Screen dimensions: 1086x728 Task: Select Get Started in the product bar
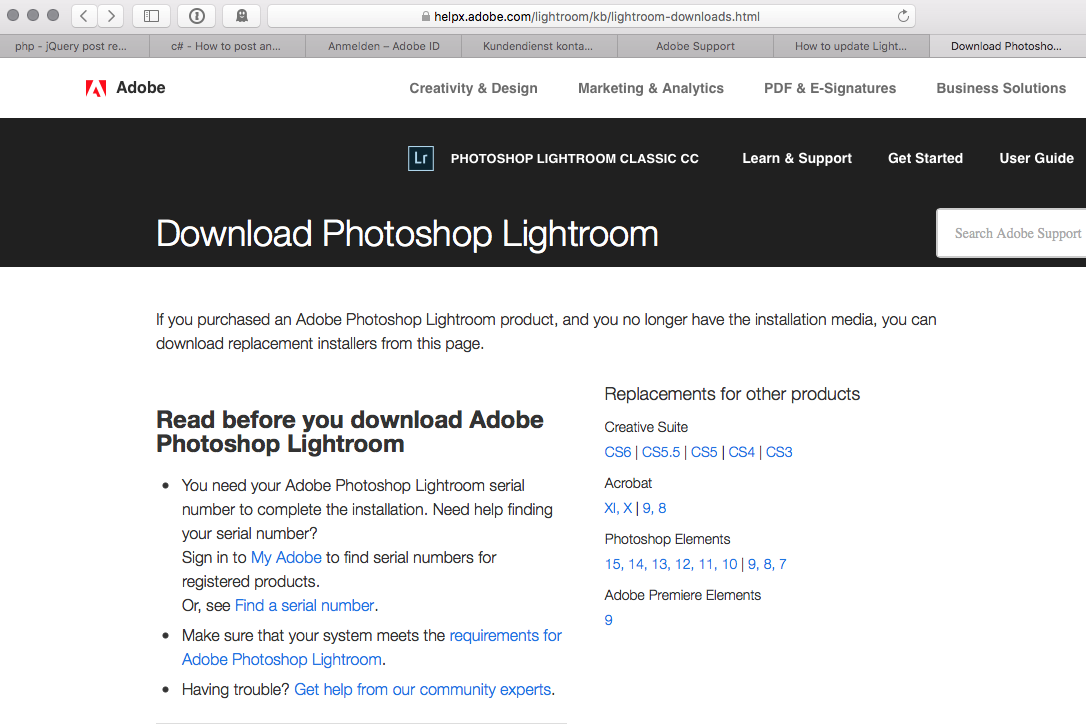click(x=925, y=158)
